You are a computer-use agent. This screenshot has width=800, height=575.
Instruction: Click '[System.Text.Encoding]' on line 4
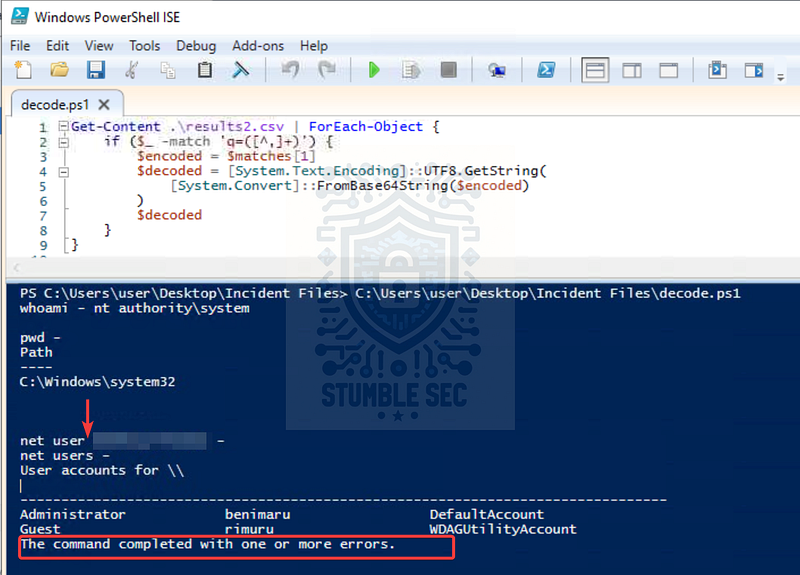pyautogui.click(x=316, y=171)
